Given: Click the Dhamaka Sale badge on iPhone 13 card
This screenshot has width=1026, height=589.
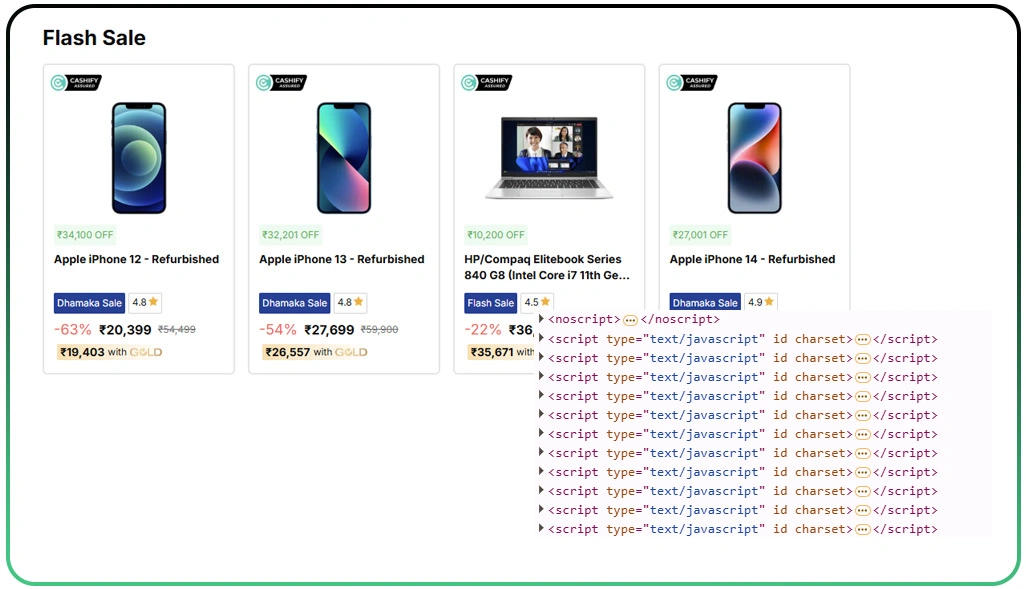Looking at the screenshot, I should (294, 302).
